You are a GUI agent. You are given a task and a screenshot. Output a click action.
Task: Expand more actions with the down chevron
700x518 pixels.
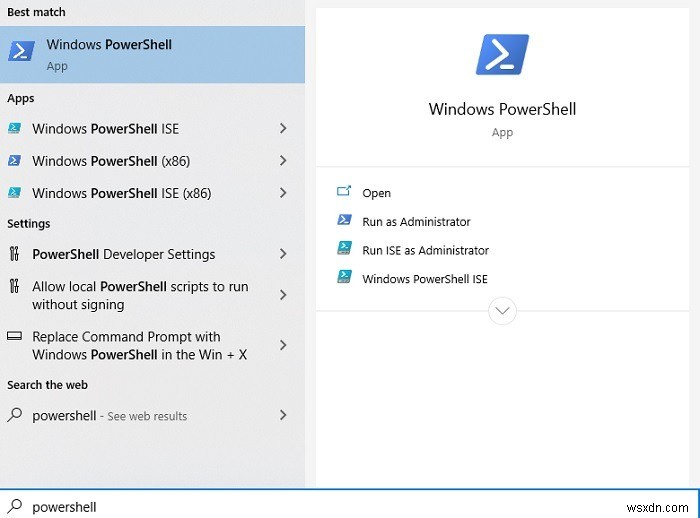click(x=502, y=311)
